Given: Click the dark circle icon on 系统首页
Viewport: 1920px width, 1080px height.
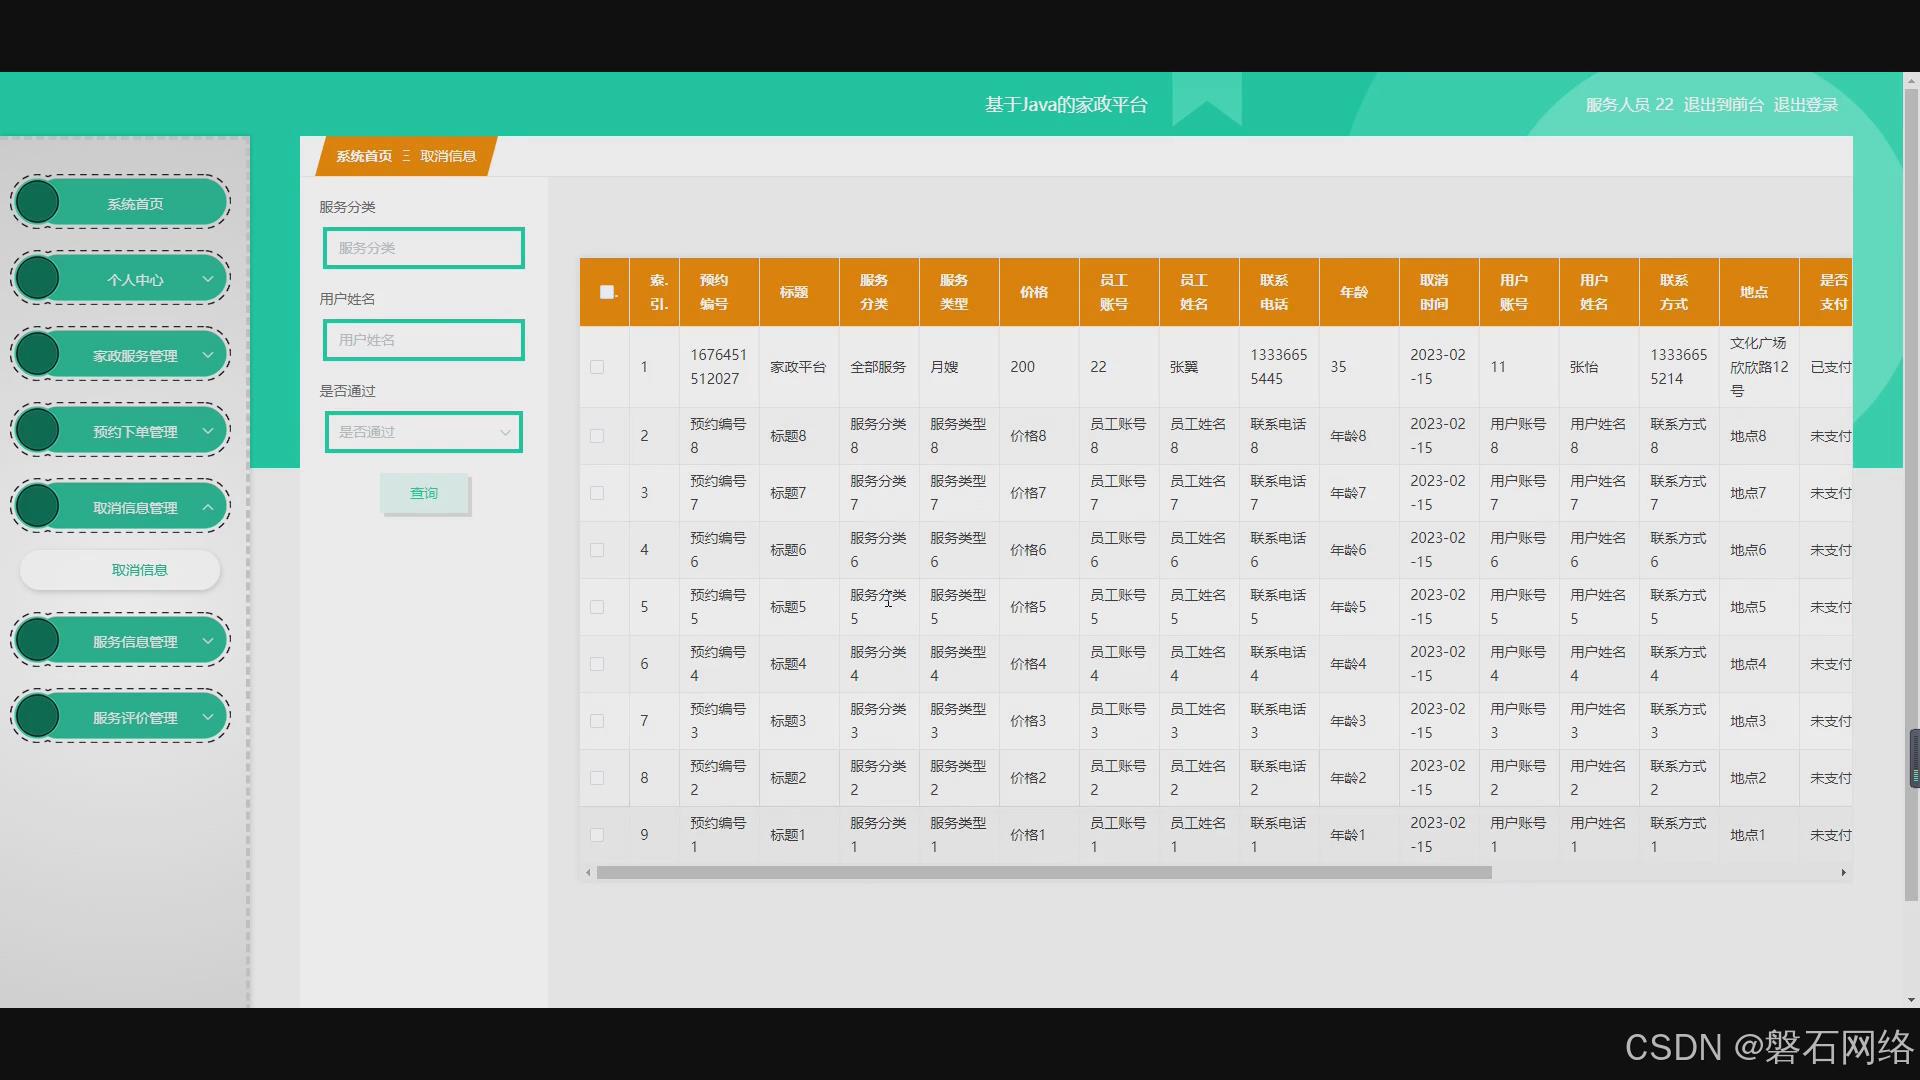Looking at the screenshot, I should [x=38, y=202].
